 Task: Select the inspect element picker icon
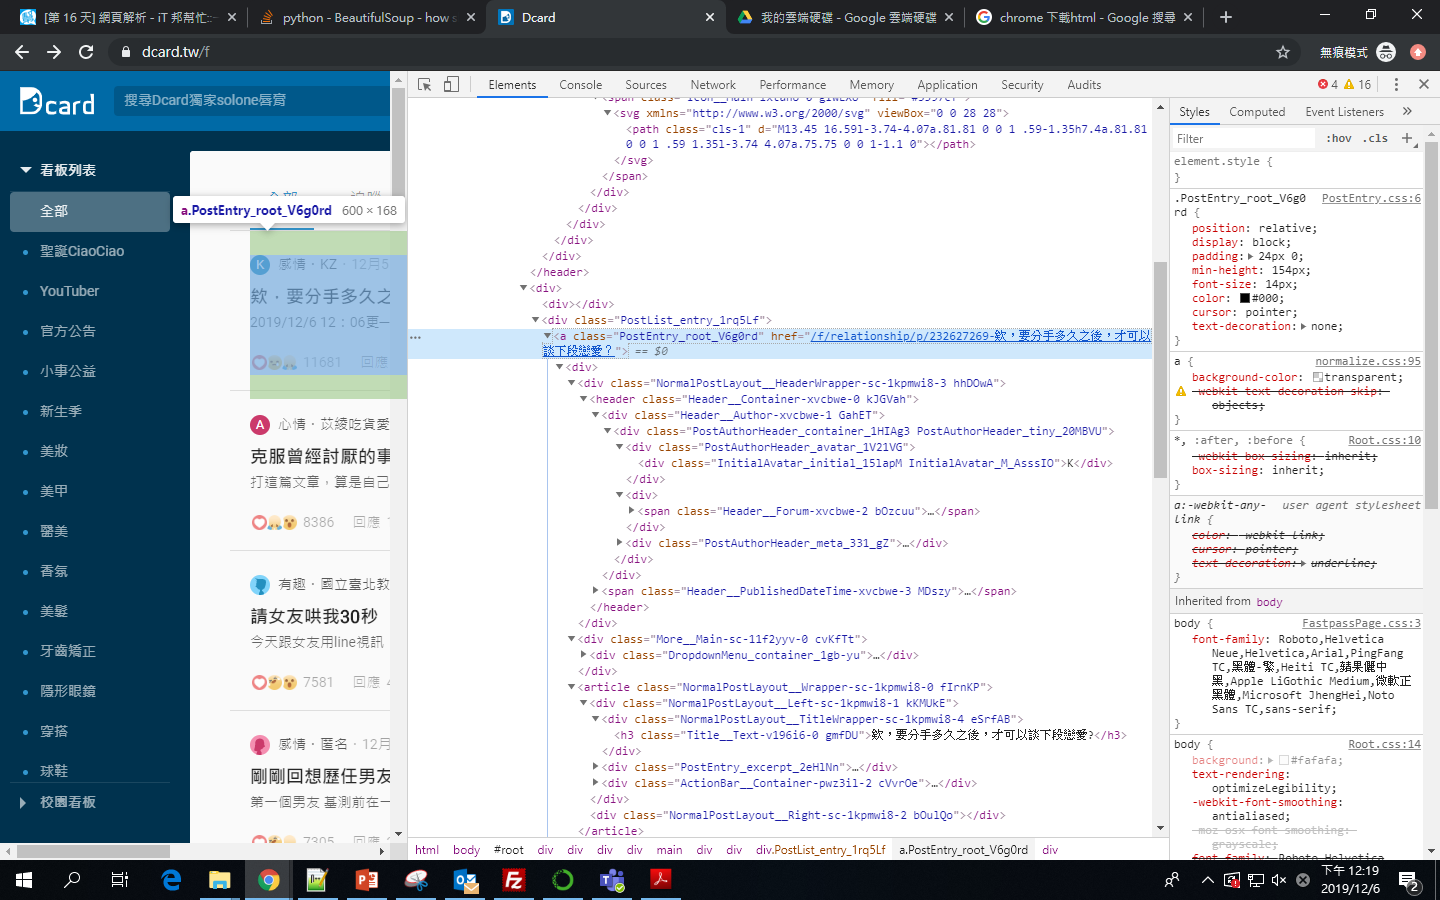pos(424,85)
